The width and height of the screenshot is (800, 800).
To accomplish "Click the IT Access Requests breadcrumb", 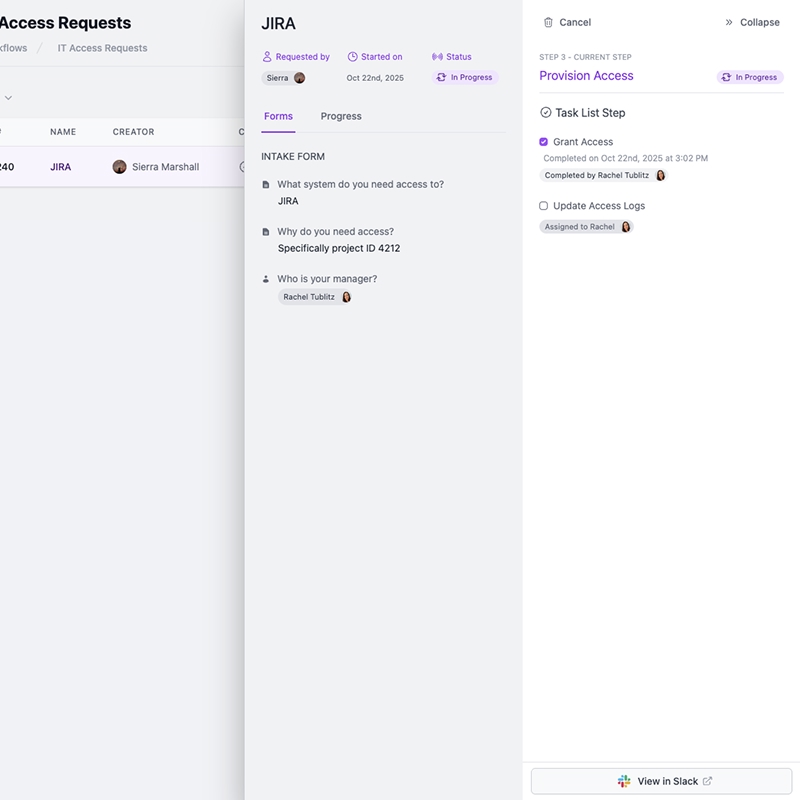I will (102, 48).
